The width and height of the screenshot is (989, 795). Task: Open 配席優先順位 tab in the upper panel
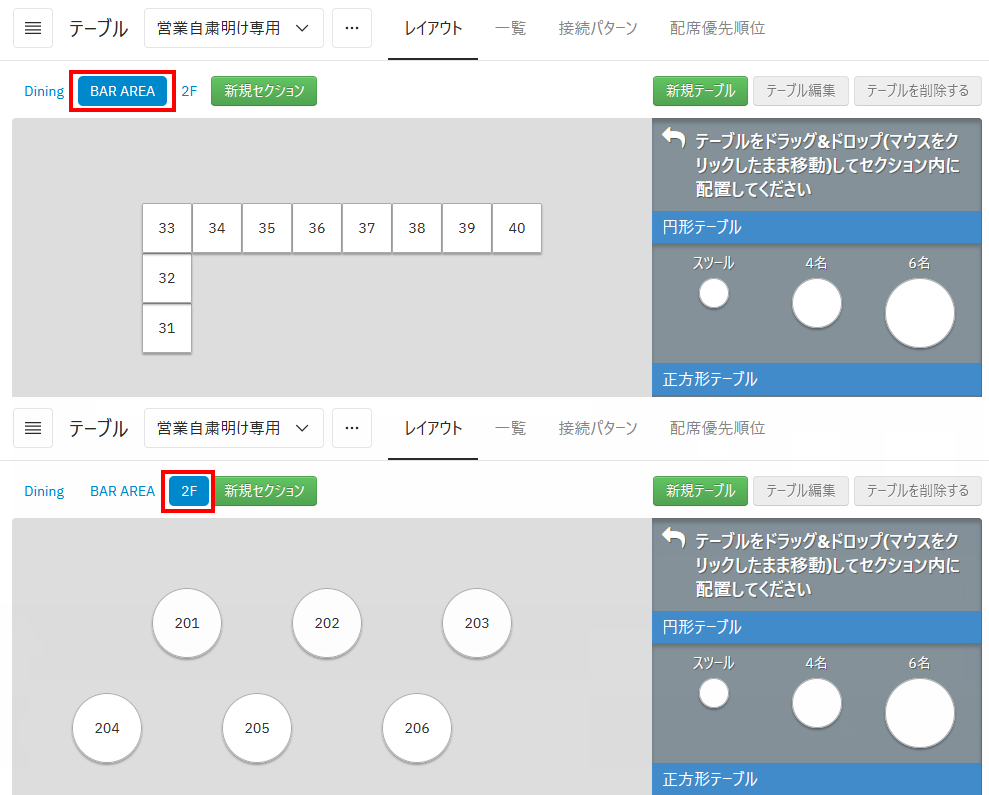[717, 28]
